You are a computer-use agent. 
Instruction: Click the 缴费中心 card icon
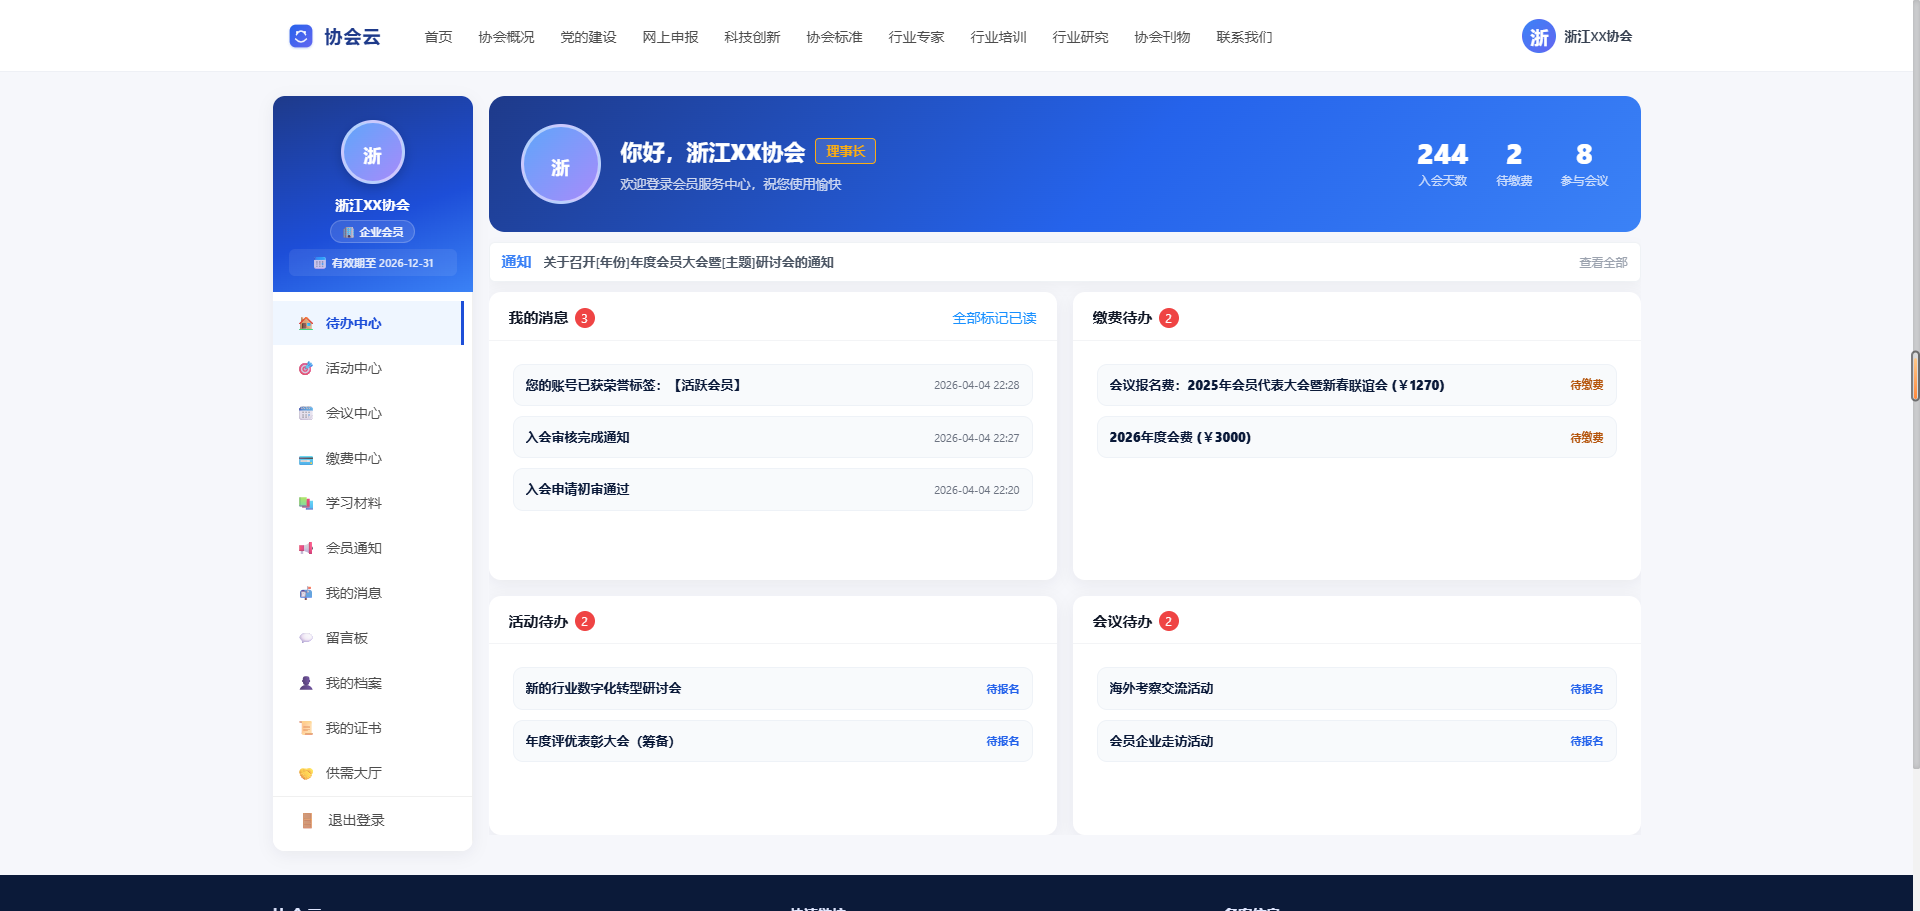point(306,459)
